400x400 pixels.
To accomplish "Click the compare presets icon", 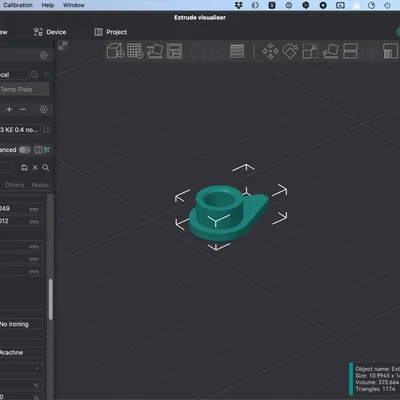I will tap(38, 150).
